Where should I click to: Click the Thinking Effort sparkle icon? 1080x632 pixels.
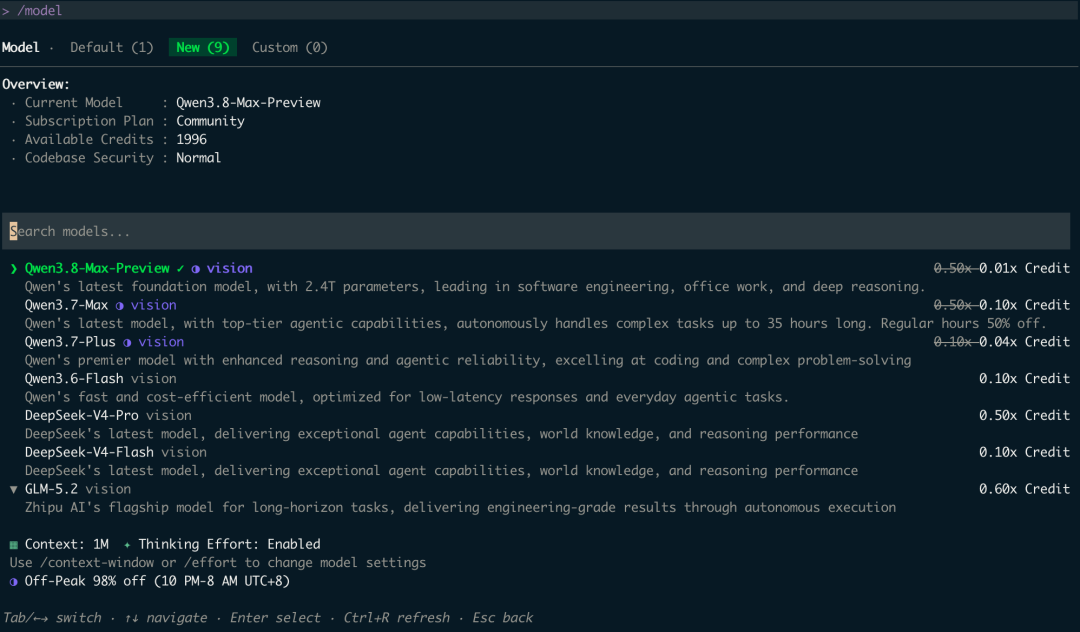point(127,545)
